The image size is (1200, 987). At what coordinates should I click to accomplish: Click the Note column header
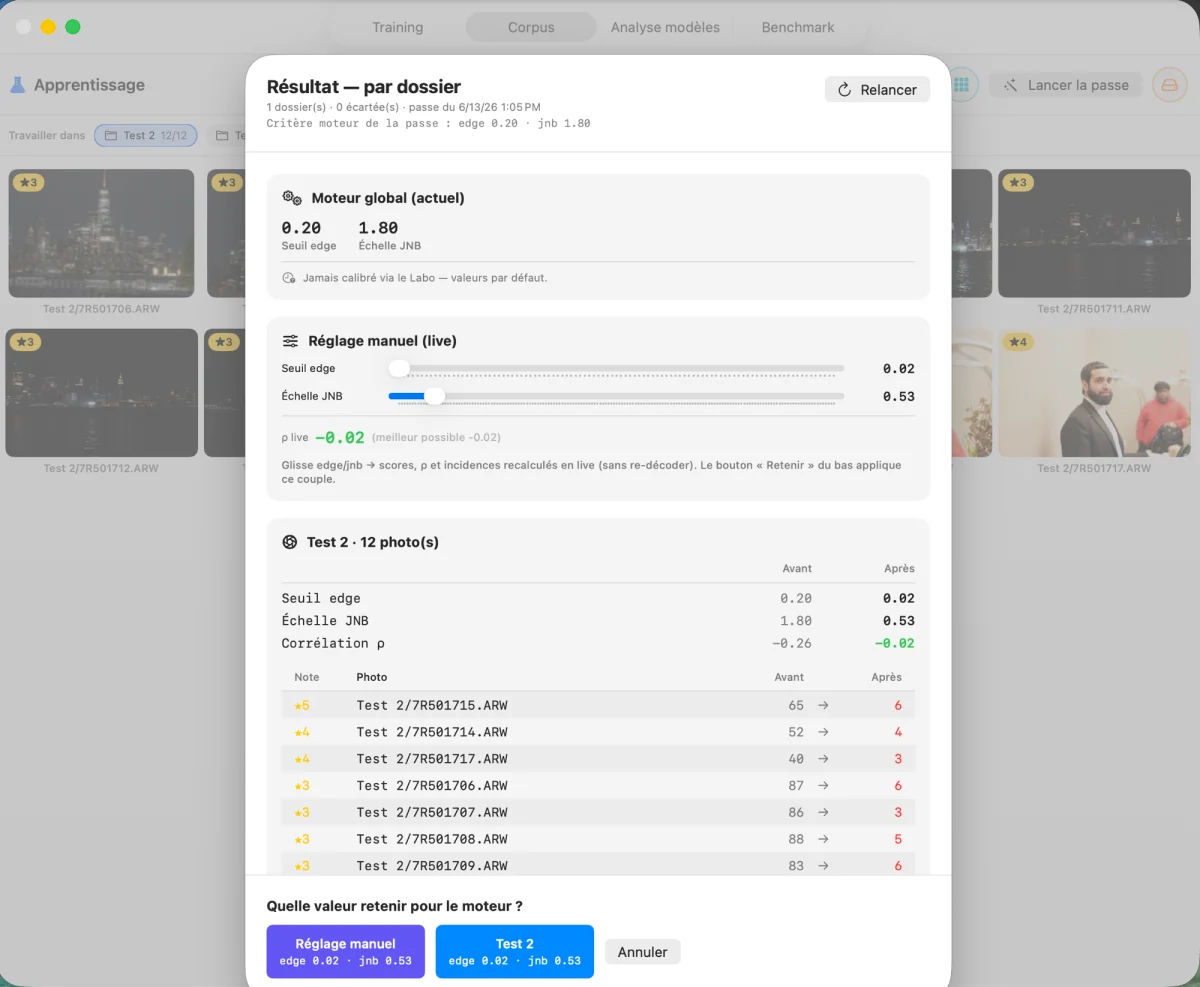(x=307, y=677)
